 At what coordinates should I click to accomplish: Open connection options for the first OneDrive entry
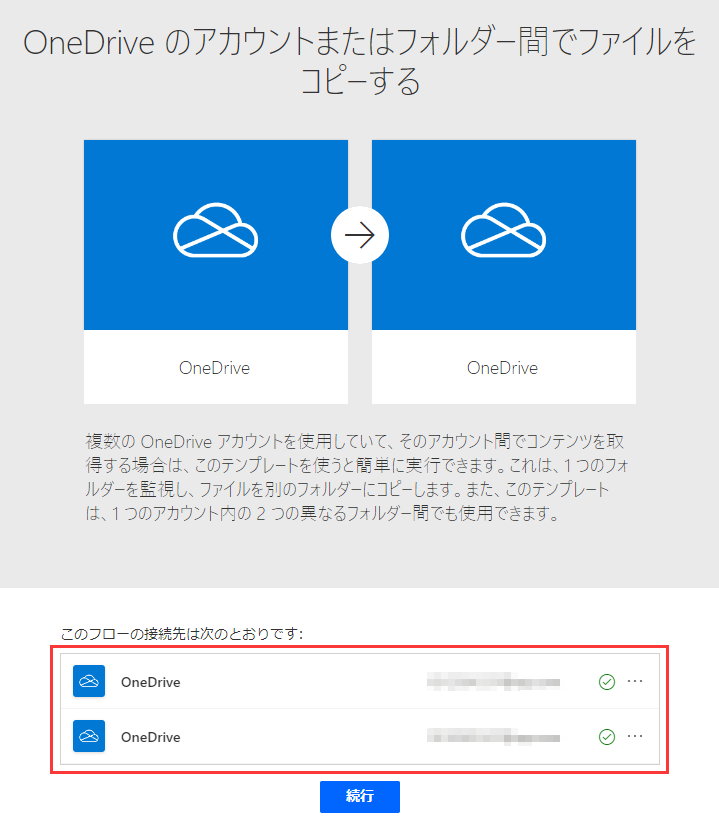pyautogui.click(x=635, y=681)
